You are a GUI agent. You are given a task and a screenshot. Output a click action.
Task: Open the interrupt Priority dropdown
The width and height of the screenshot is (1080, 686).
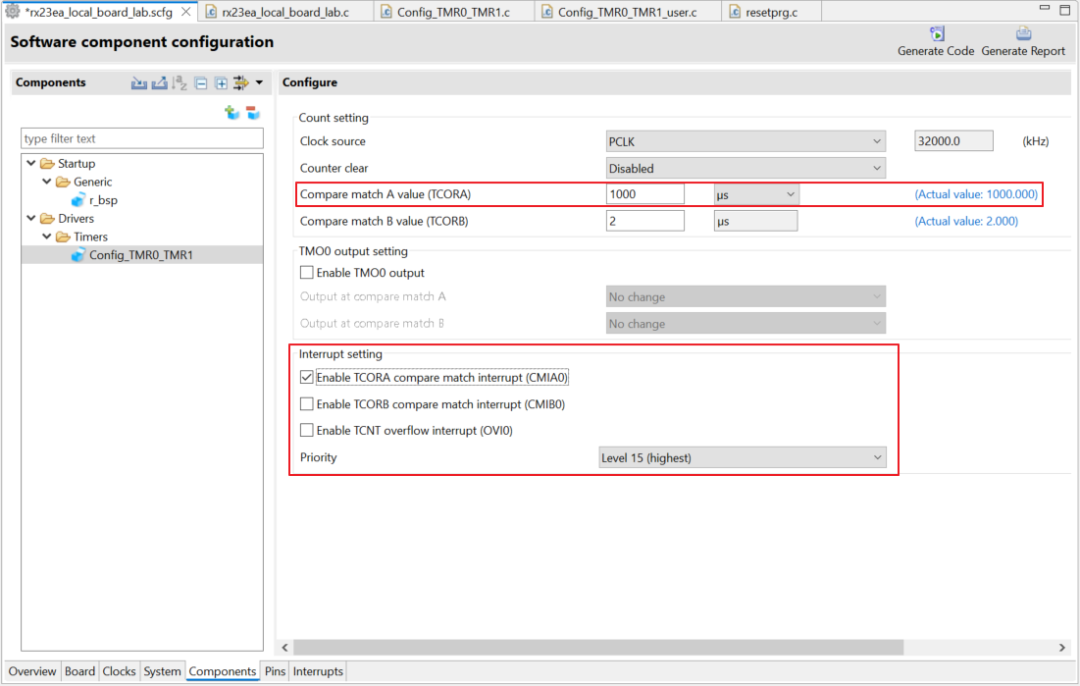point(742,458)
